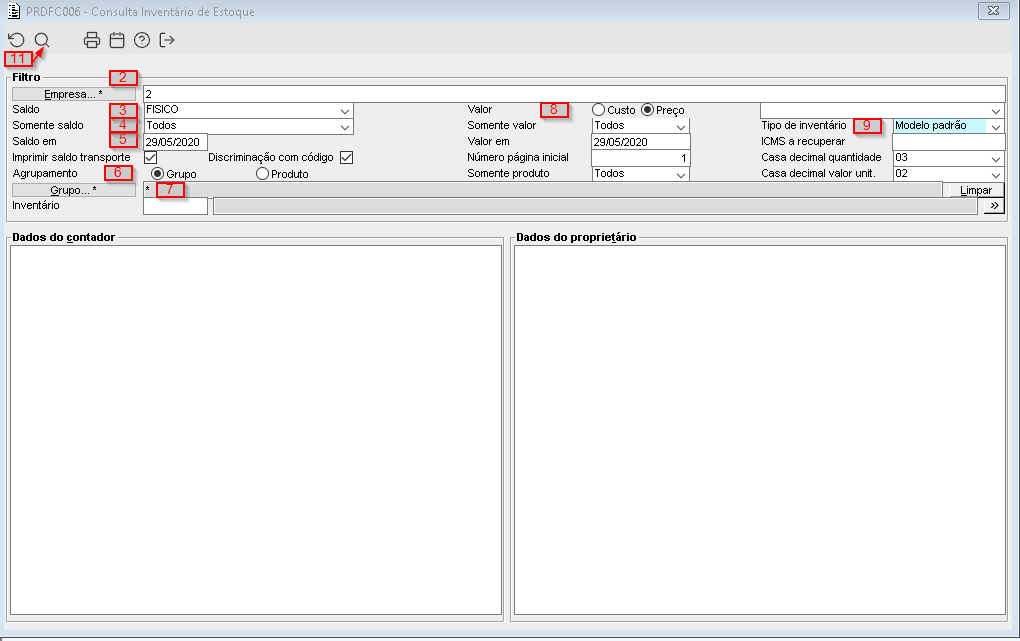The width and height of the screenshot is (1020, 641).
Task: Click the exit door icon
Action: pos(167,40)
